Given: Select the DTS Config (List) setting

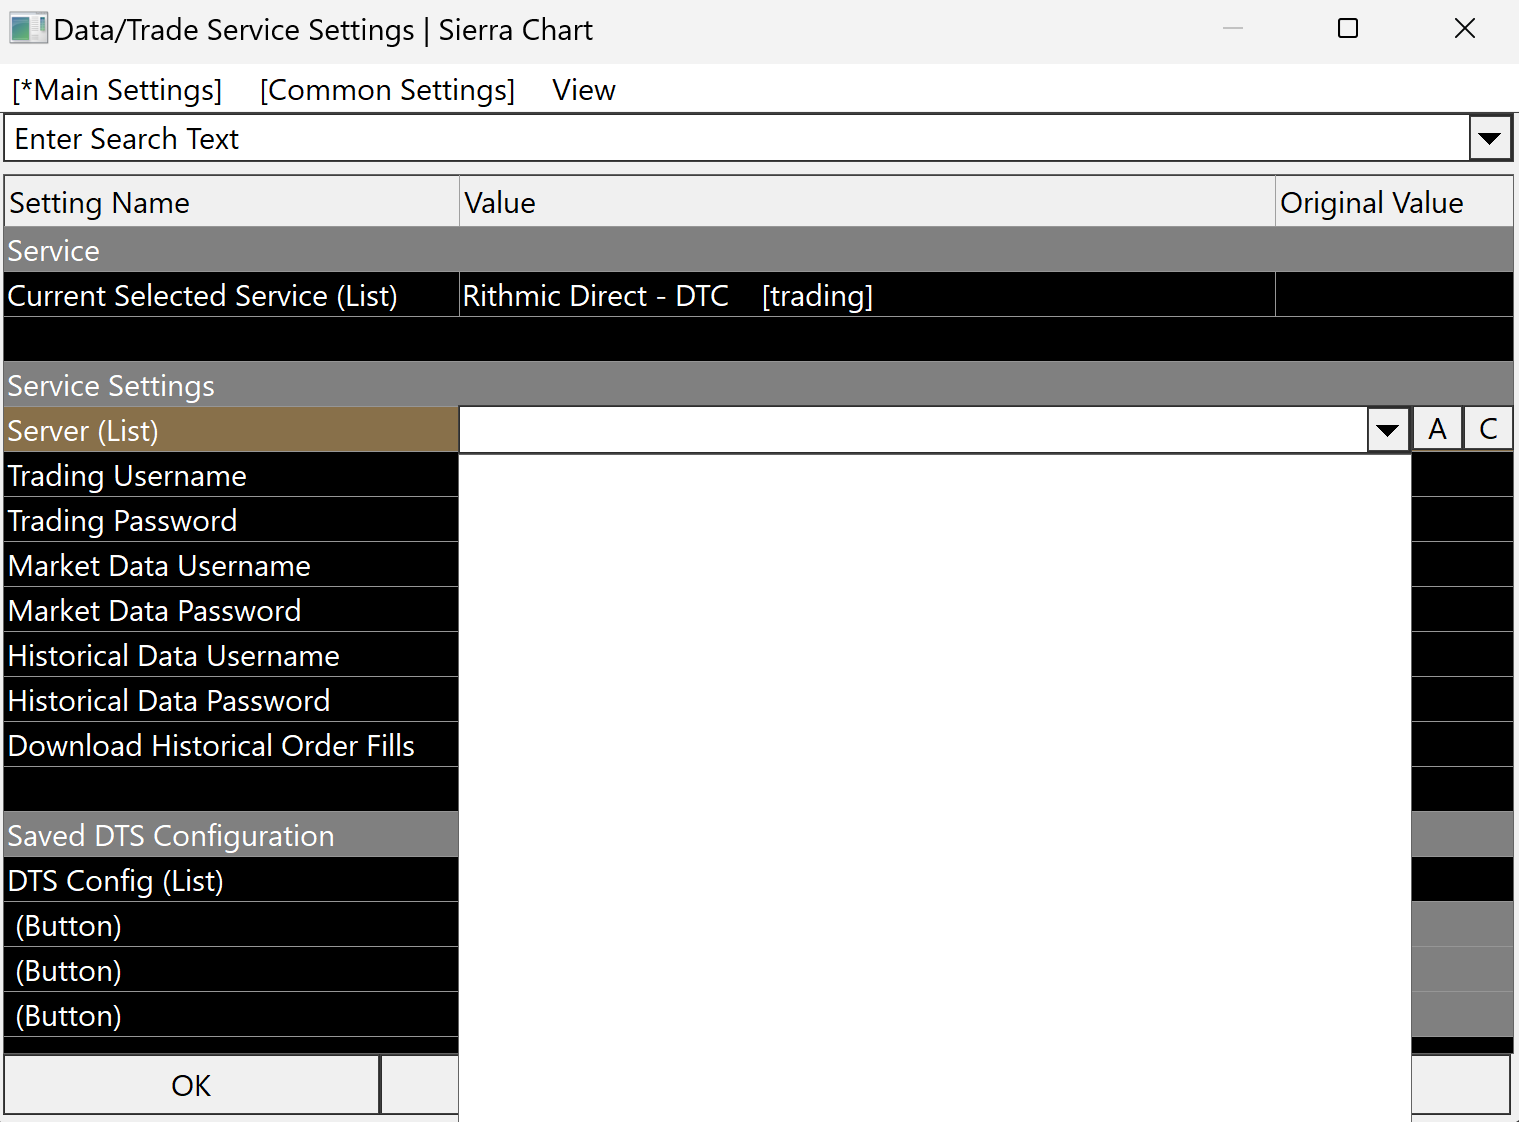Looking at the screenshot, I should pos(231,880).
